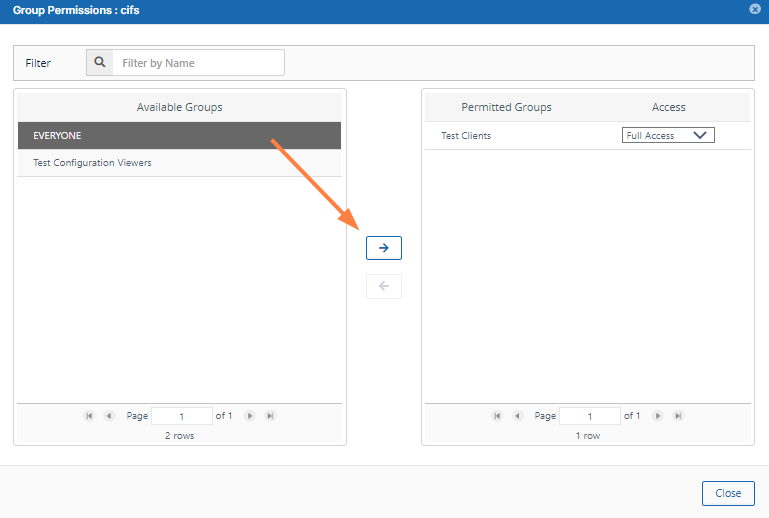Go to last page of Permitted Groups
The width and height of the screenshot is (769, 518).
(x=678, y=416)
